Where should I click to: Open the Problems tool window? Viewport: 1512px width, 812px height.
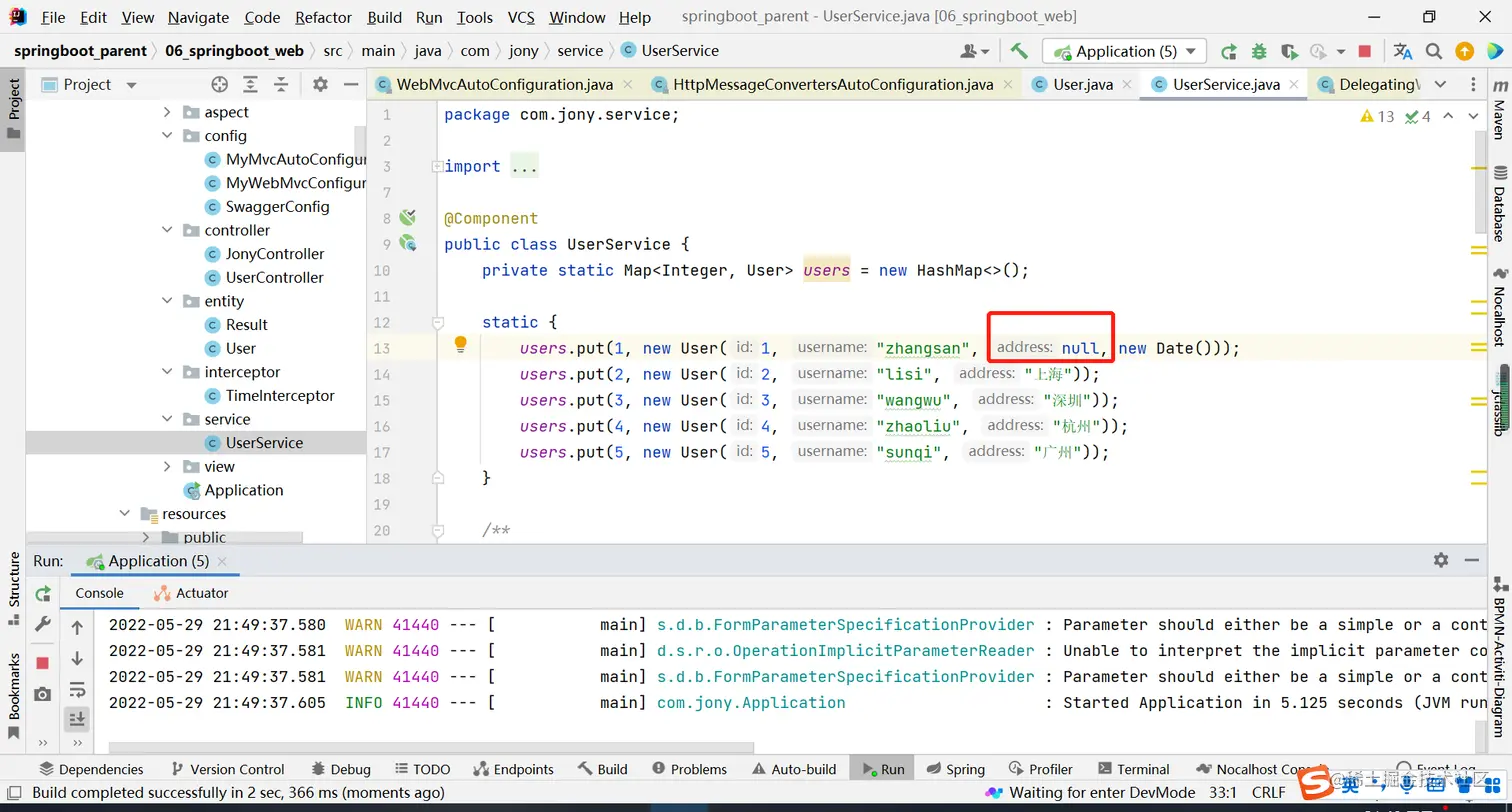pos(689,769)
